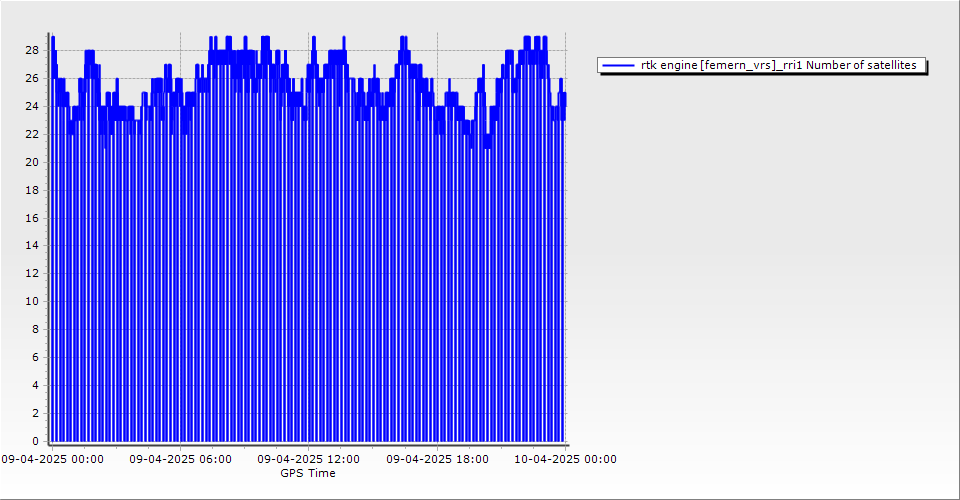The image size is (960, 500).
Task: Select the 09-04-2025 06:00 time label
Action: click(181, 460)
